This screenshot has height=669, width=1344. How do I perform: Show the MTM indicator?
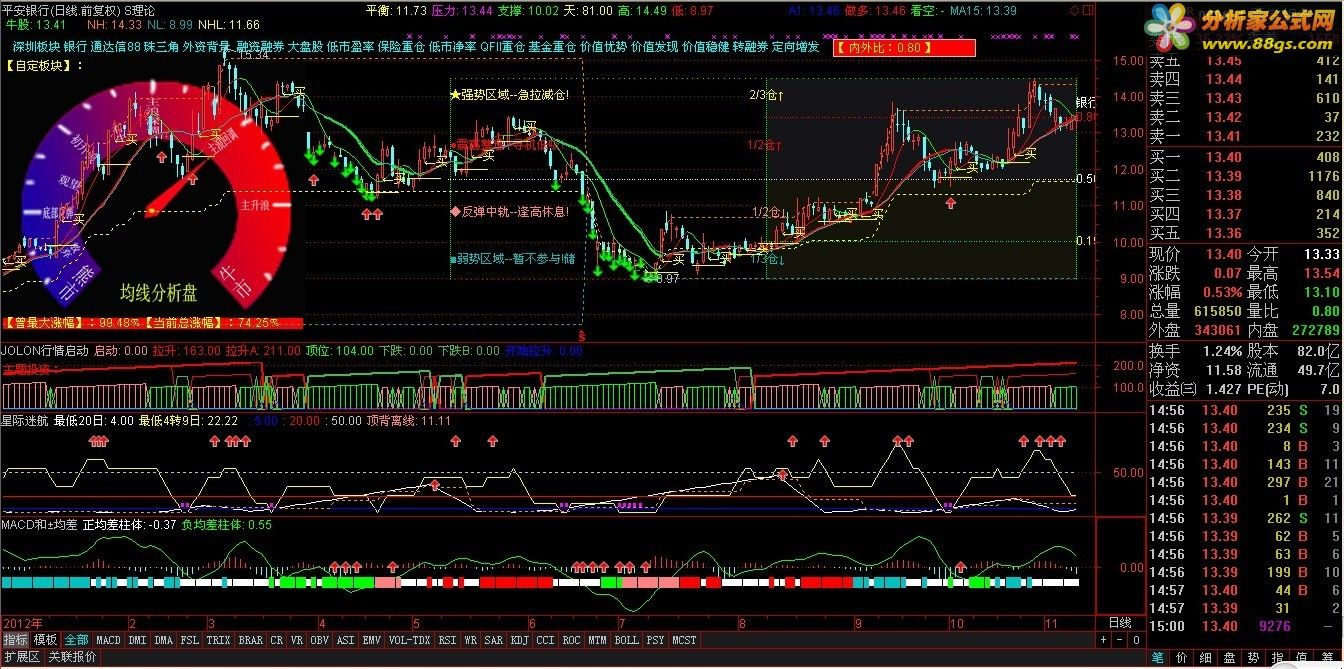[x=598, y=640]
